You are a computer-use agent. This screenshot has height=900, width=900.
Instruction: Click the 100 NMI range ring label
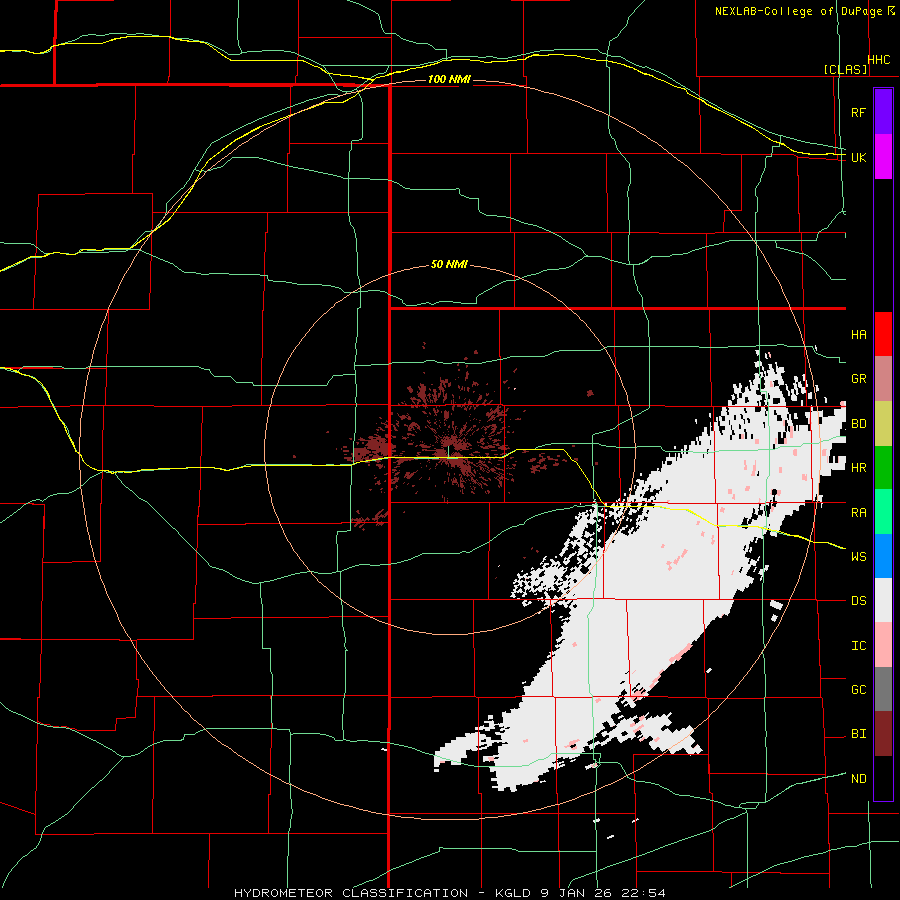(x=449, y=79)
